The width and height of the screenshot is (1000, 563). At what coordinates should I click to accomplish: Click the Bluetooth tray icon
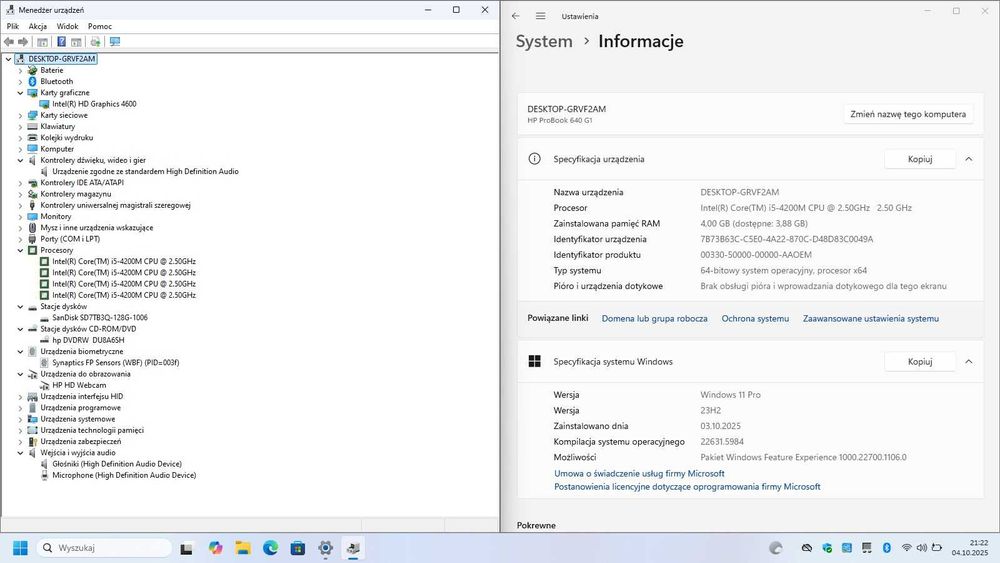[x=886, y=548]
